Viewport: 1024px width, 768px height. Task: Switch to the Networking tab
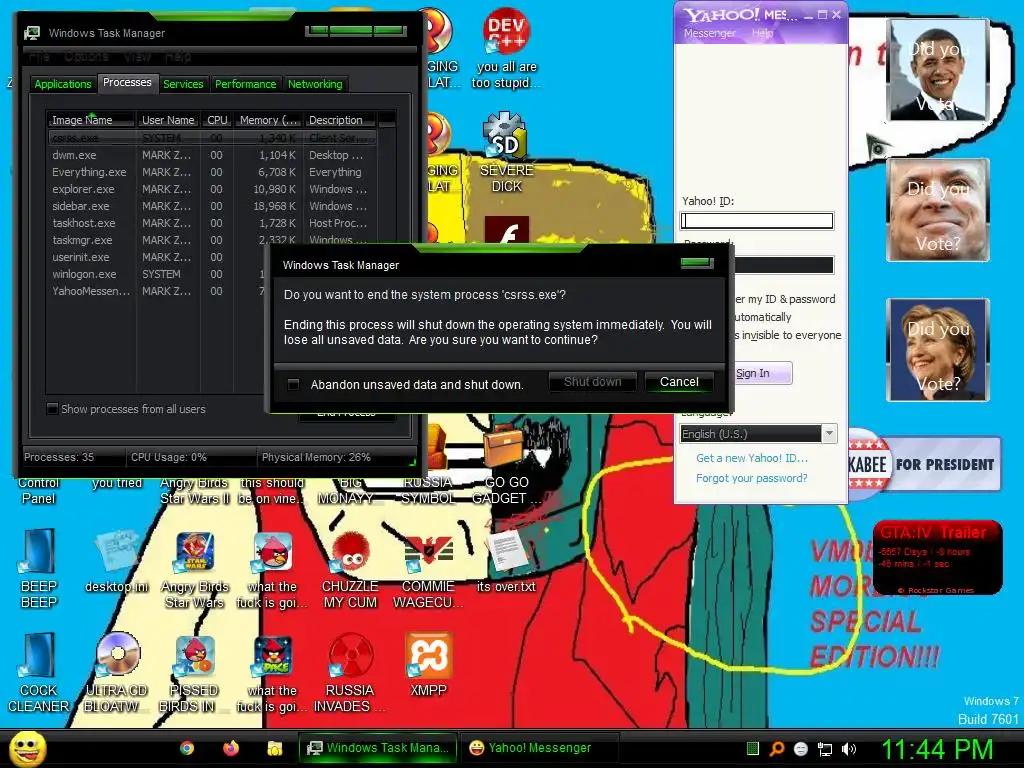coord(315,84)
